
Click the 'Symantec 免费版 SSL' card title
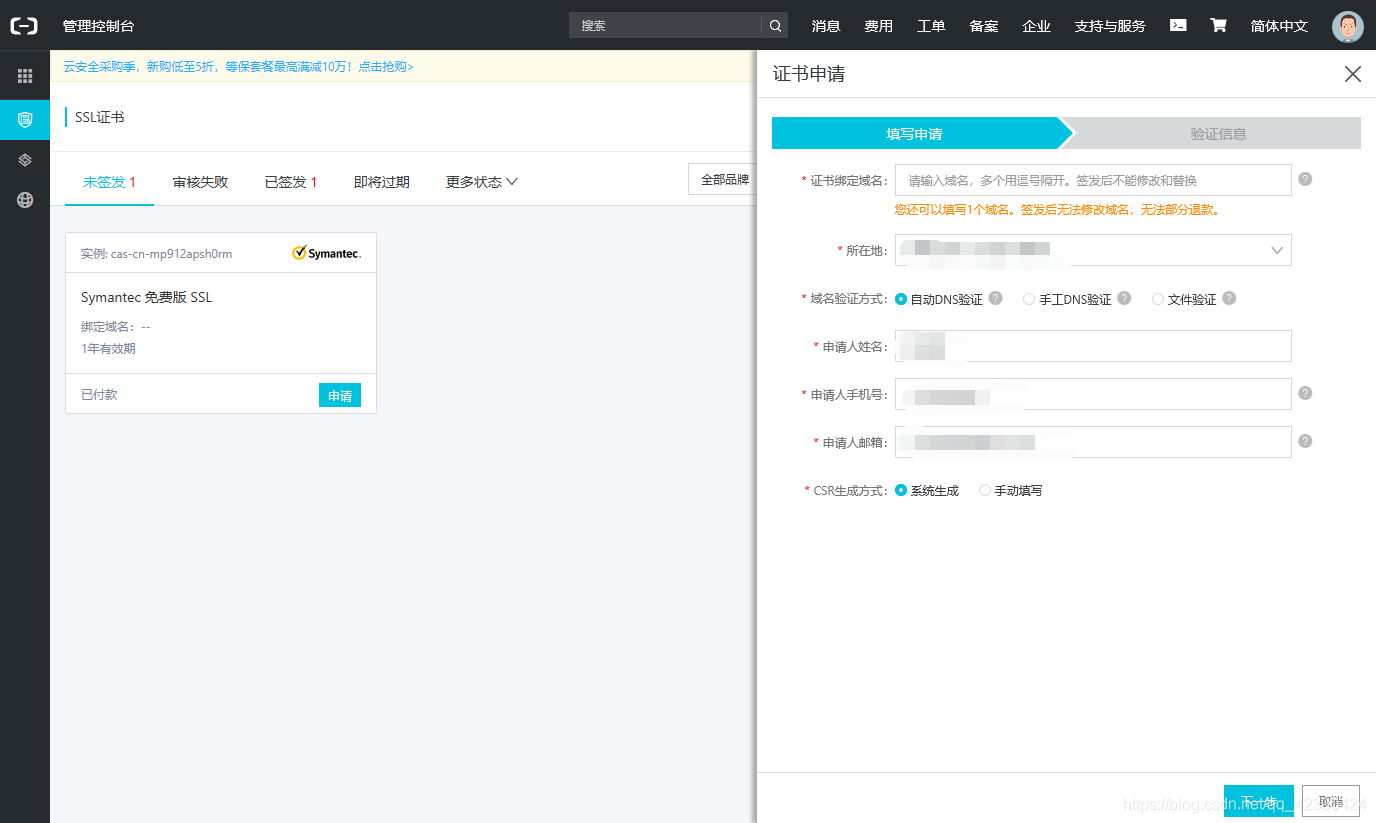(146, 297)
